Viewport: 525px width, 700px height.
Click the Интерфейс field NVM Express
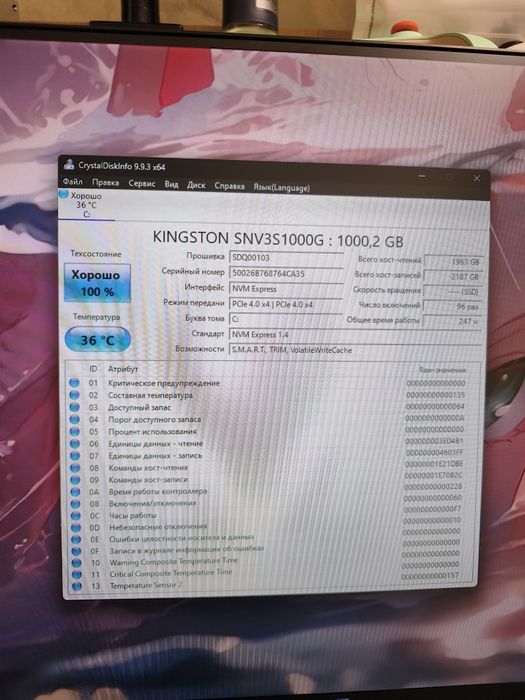pos(286,289)
